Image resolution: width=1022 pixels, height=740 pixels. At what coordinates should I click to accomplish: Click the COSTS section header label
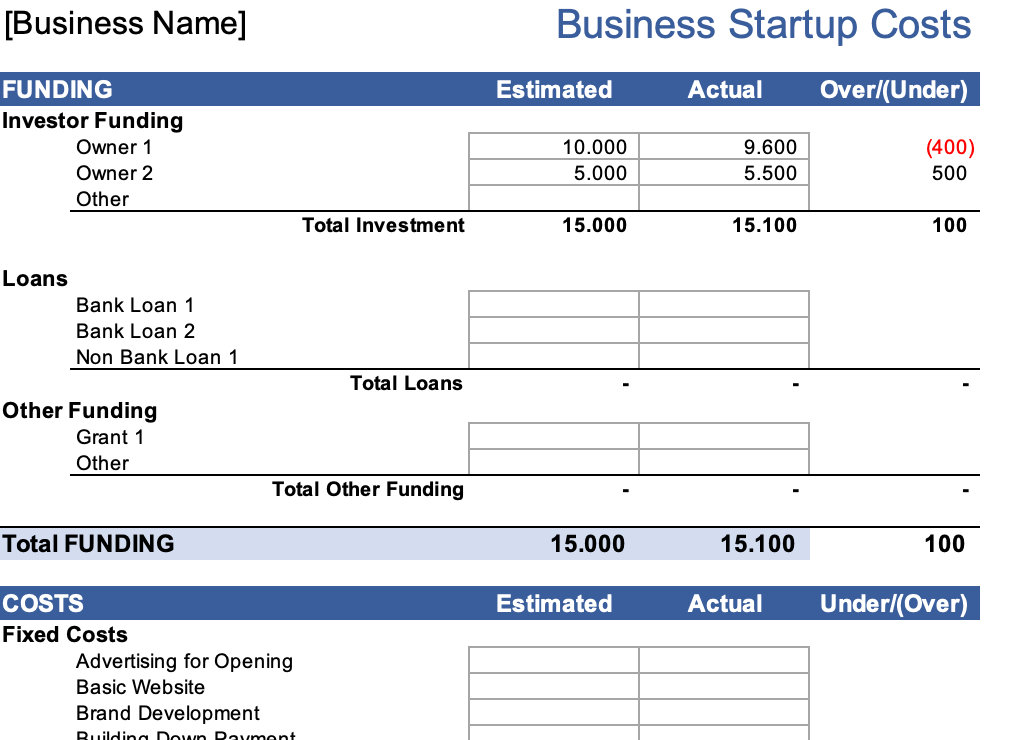43,604
